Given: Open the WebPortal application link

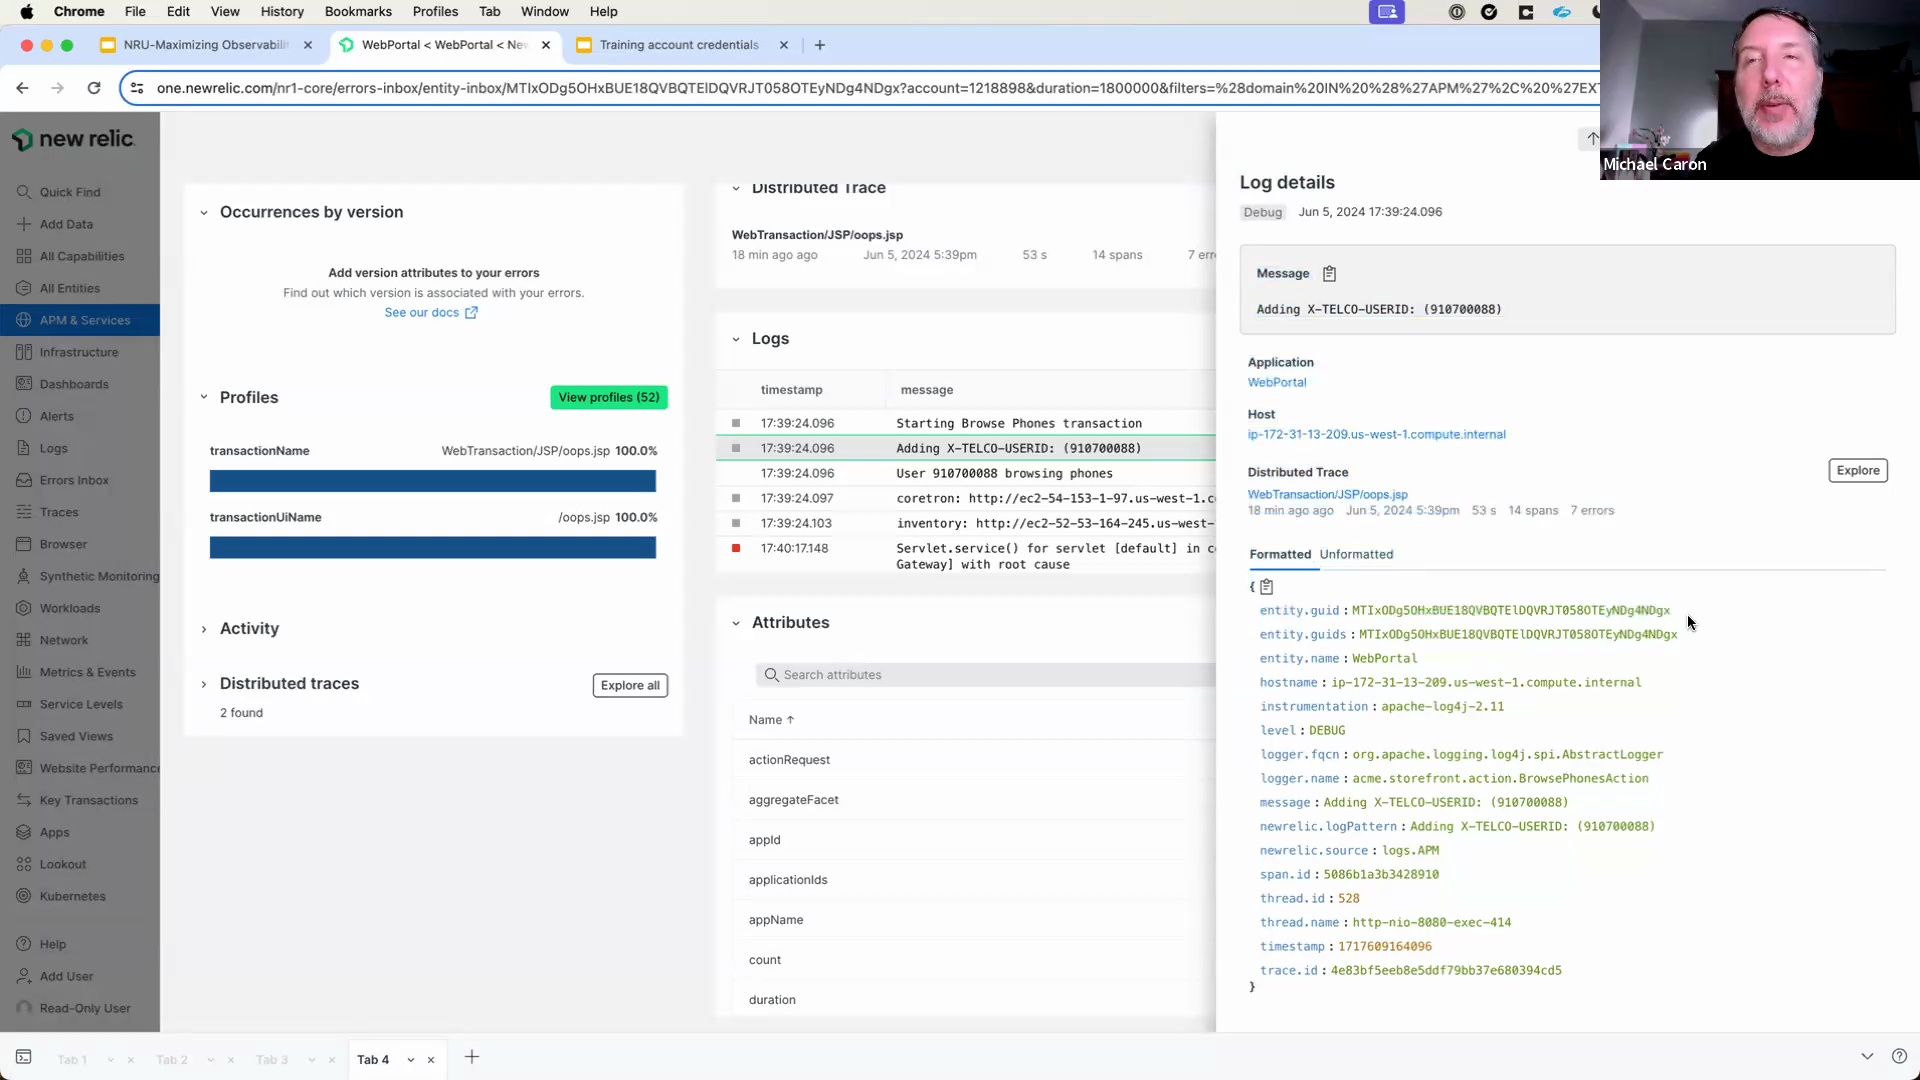Looking at the screenshot, I should click(x=1277, y=382).
